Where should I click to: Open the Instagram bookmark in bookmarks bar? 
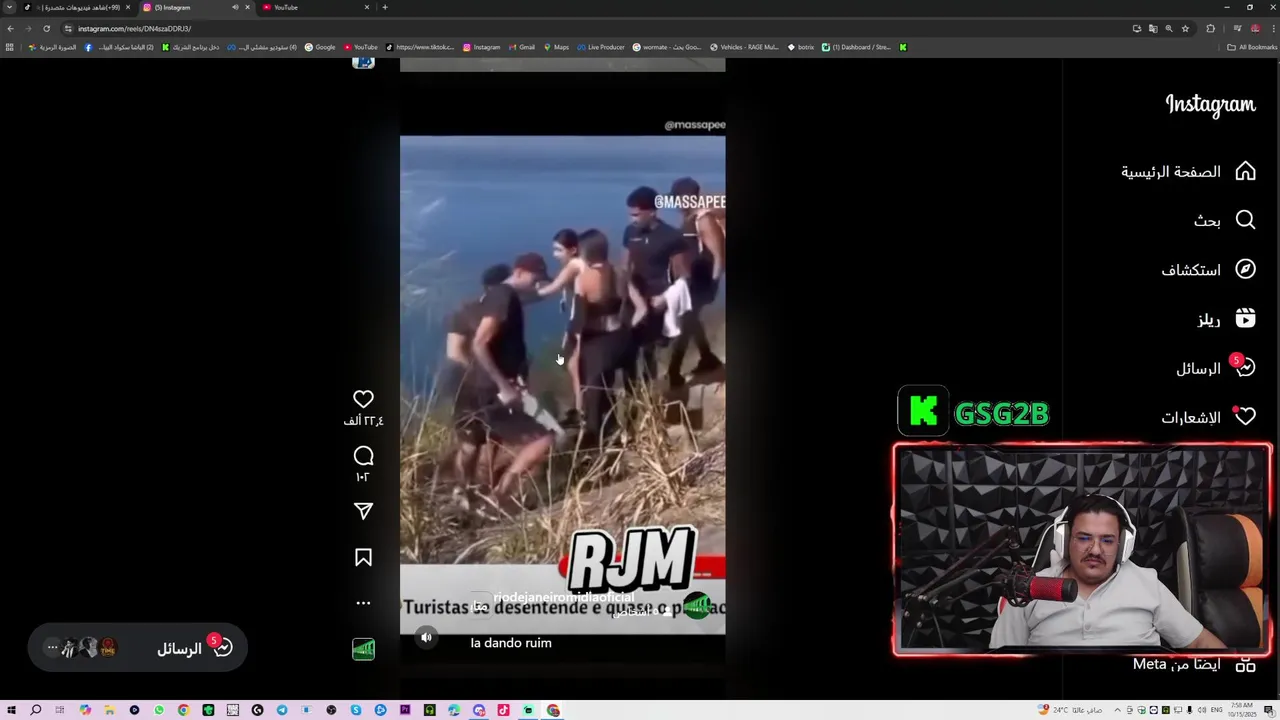tap(481, 47)
